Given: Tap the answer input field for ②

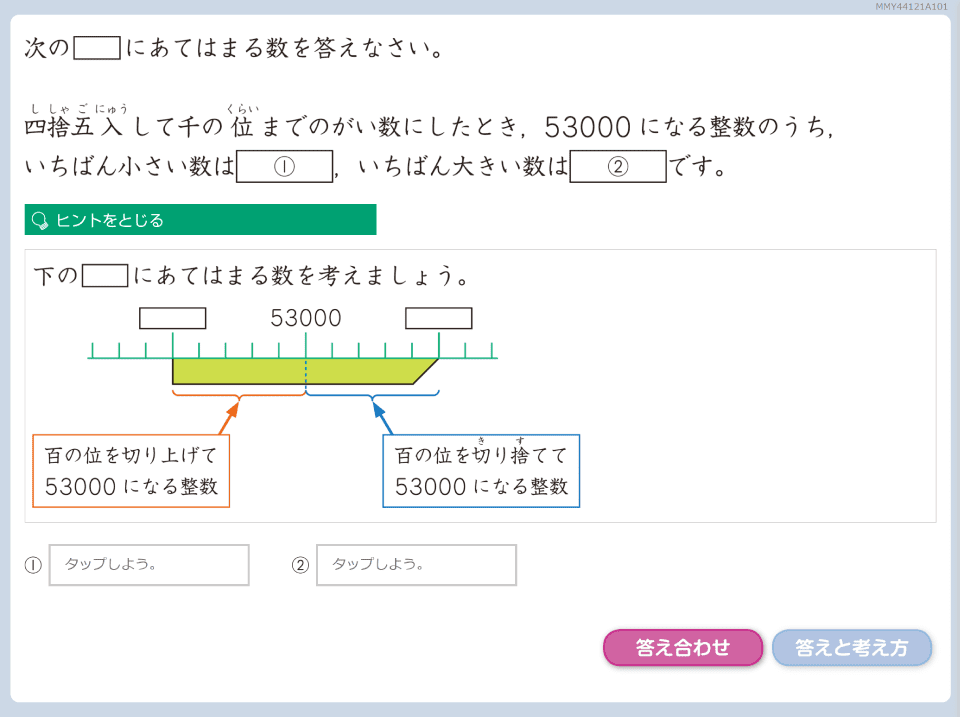Looking at the screenshot, I should (416, 565).
